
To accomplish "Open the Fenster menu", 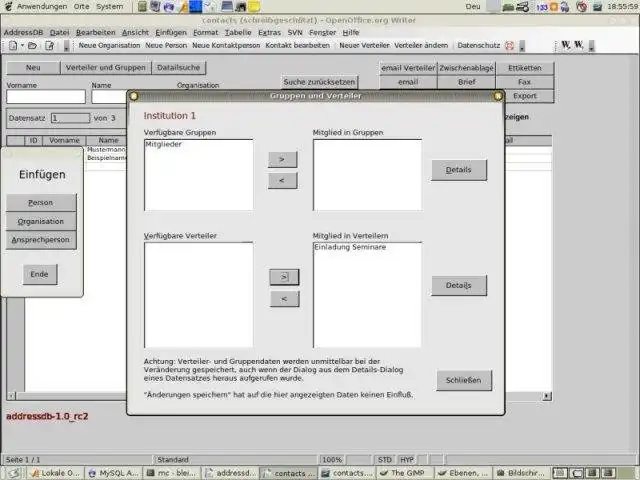I will [322, 32].
